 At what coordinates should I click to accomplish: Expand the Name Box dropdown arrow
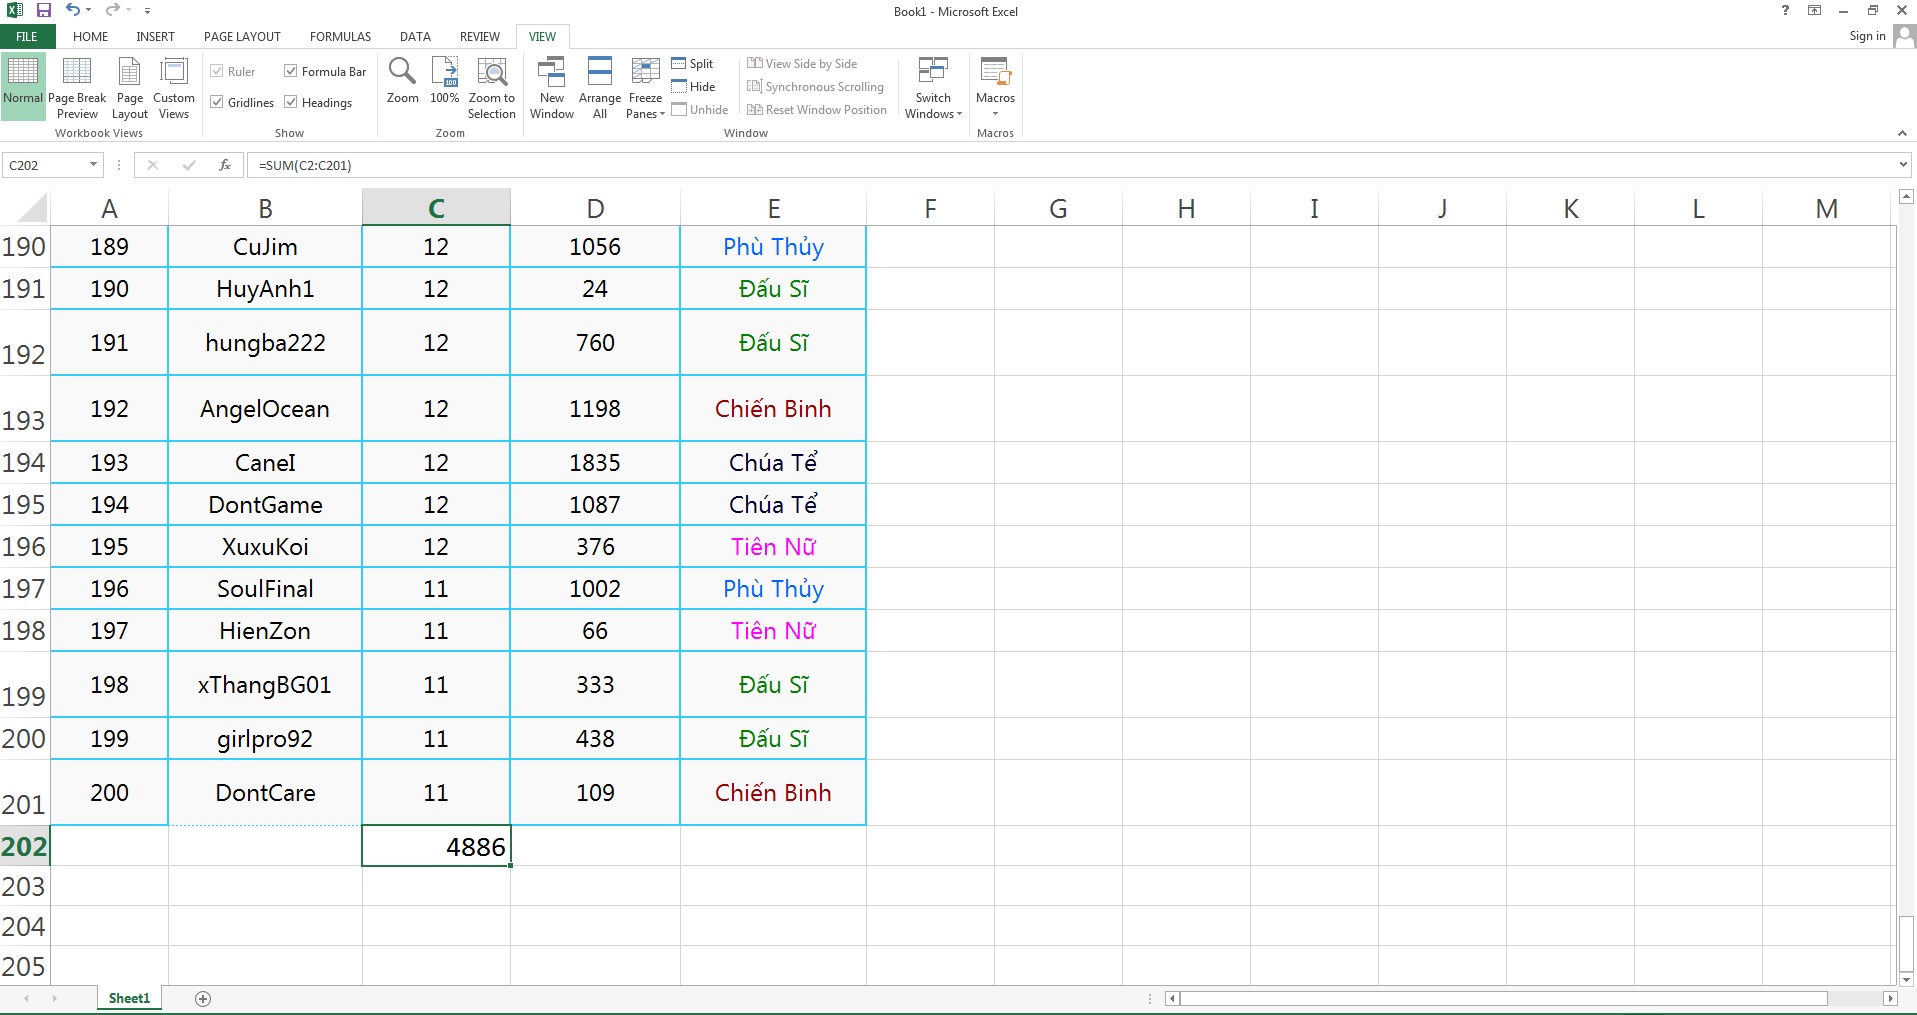click(93, 165)
